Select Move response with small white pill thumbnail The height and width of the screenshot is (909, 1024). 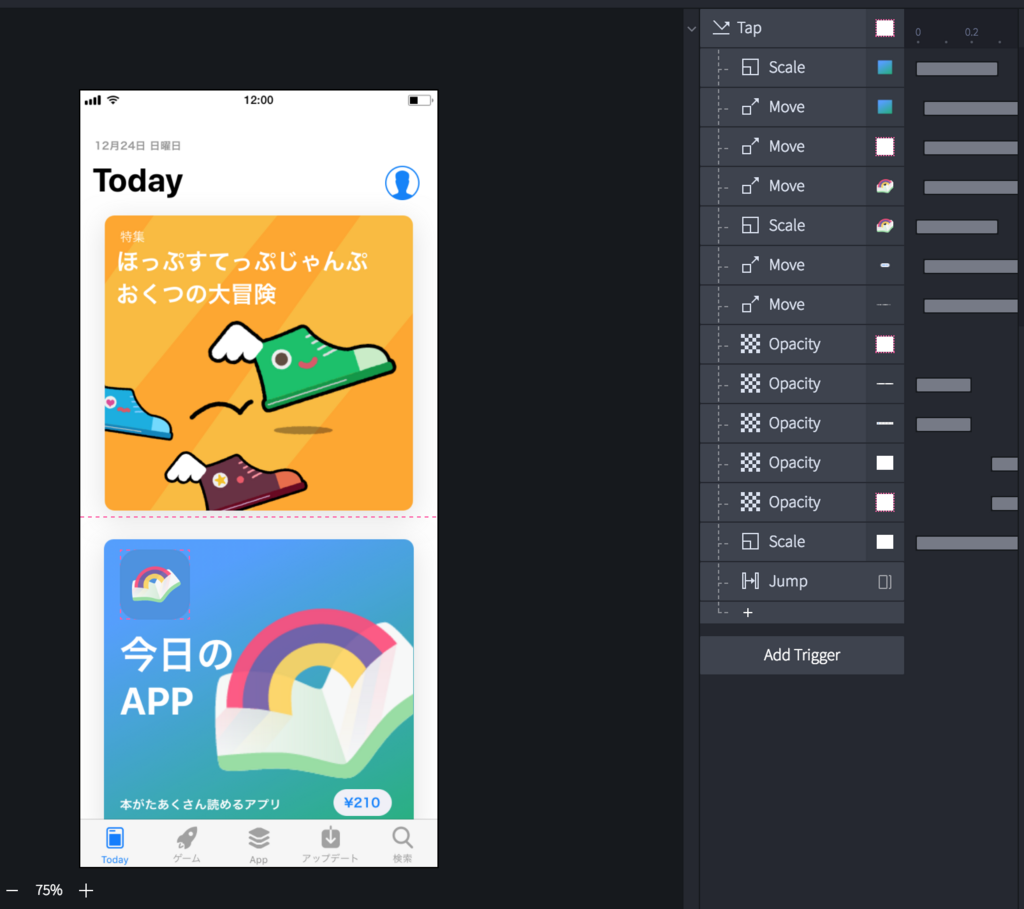click(802, 265)
